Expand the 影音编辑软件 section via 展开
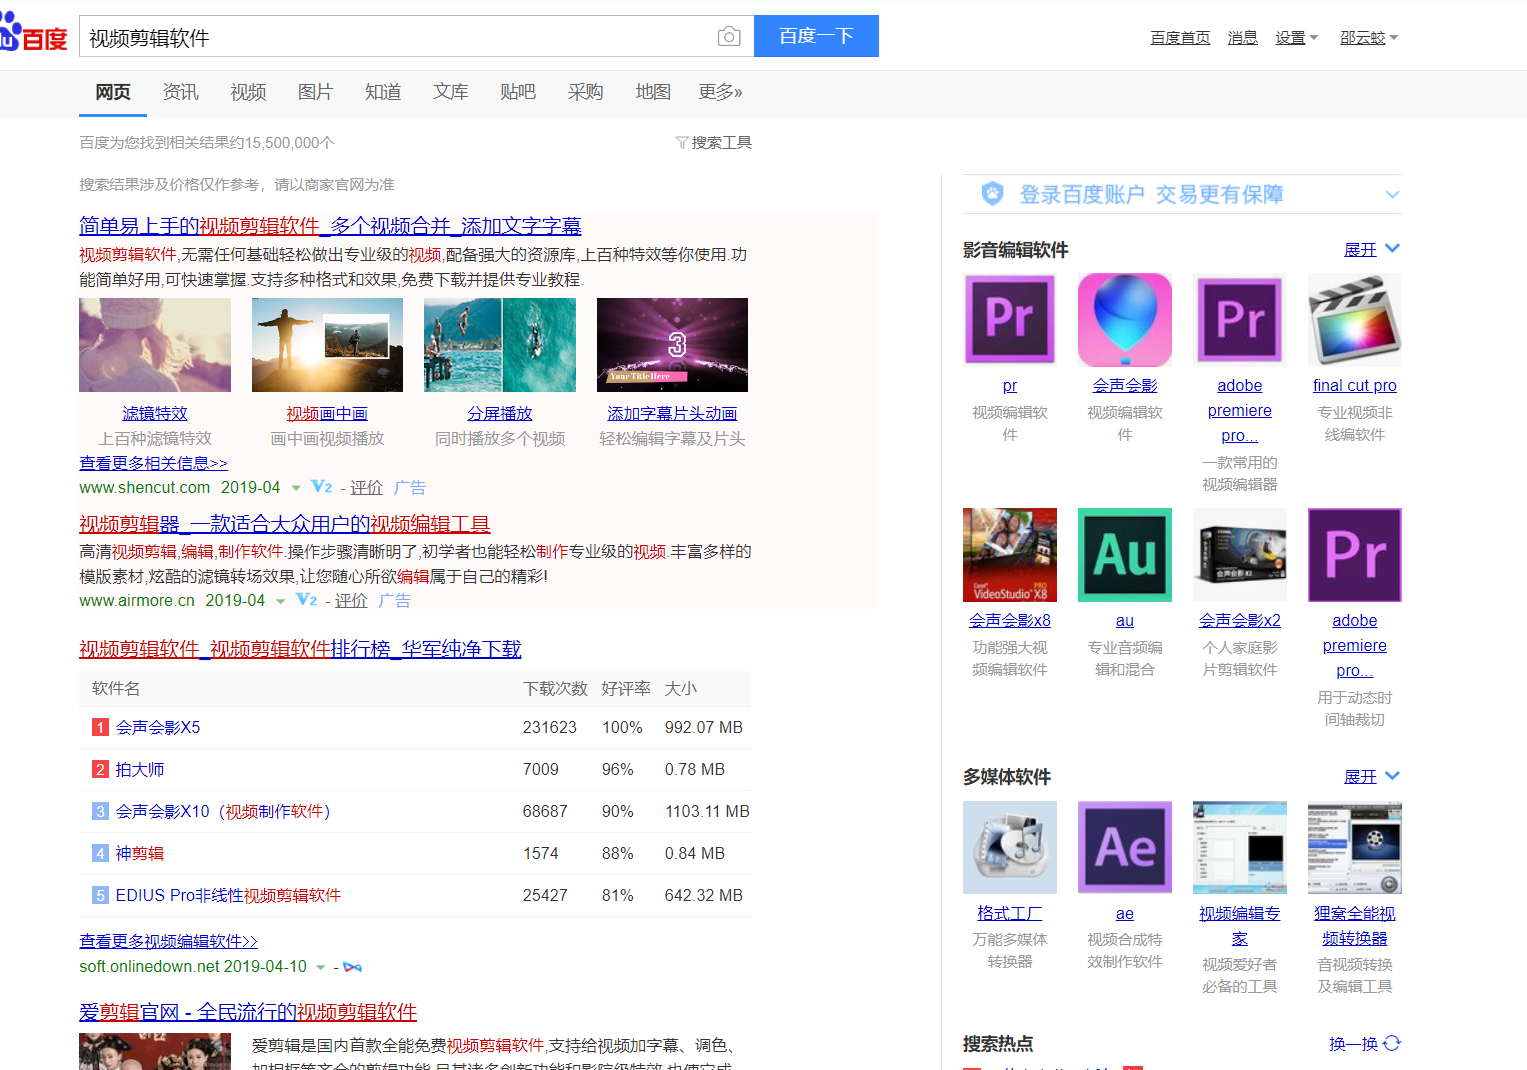The width and height of the screenshot is (1527, 1070). pos(1371,249)
